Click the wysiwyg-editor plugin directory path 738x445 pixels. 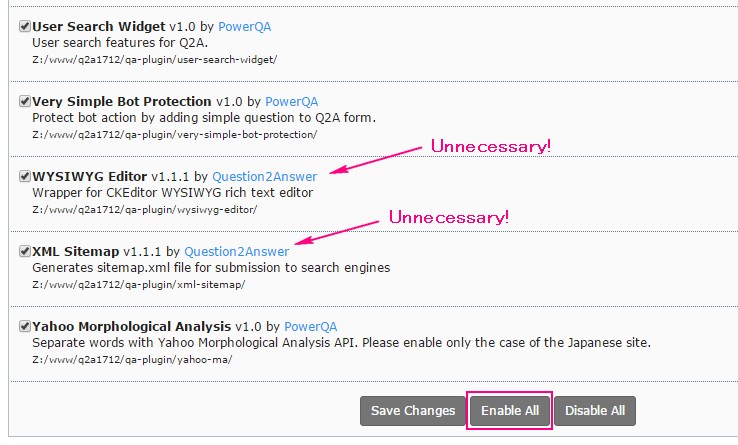click(146, 210)
